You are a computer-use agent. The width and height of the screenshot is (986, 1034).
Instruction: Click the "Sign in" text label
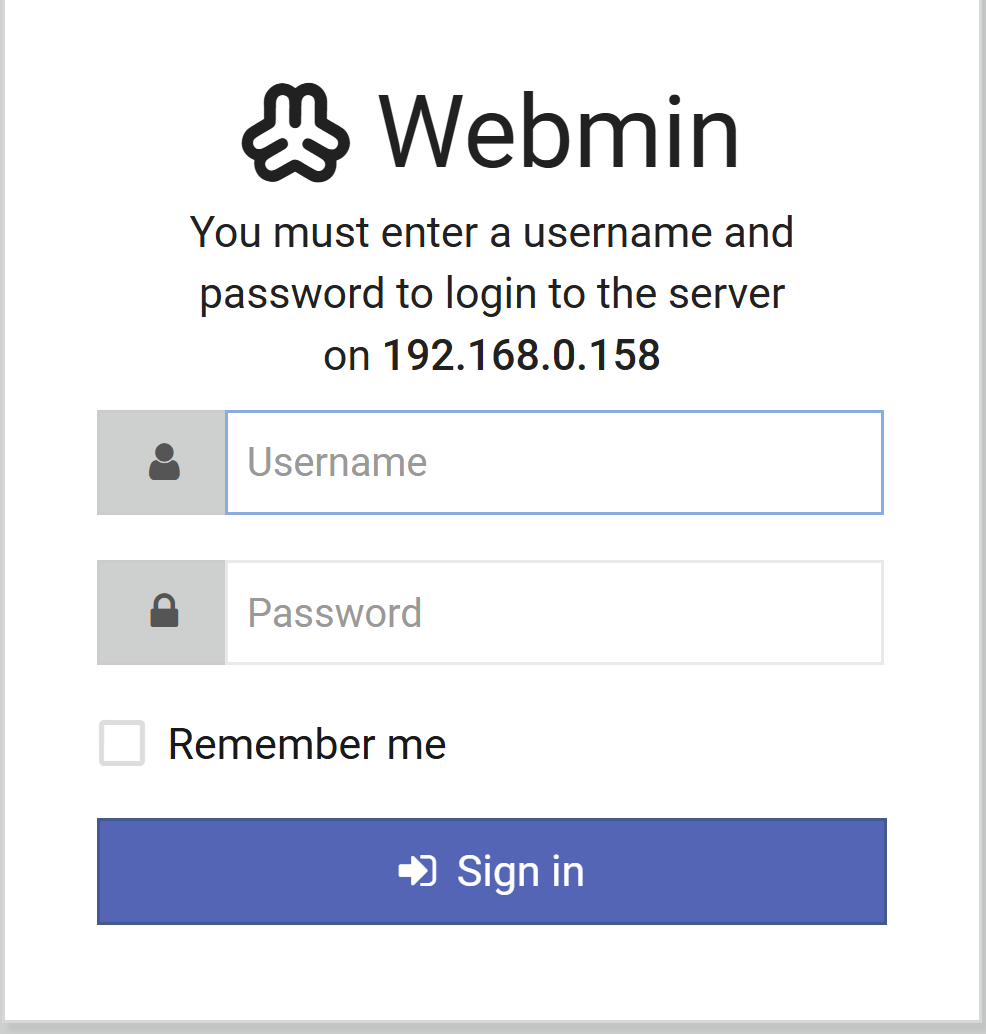(520, 871)
